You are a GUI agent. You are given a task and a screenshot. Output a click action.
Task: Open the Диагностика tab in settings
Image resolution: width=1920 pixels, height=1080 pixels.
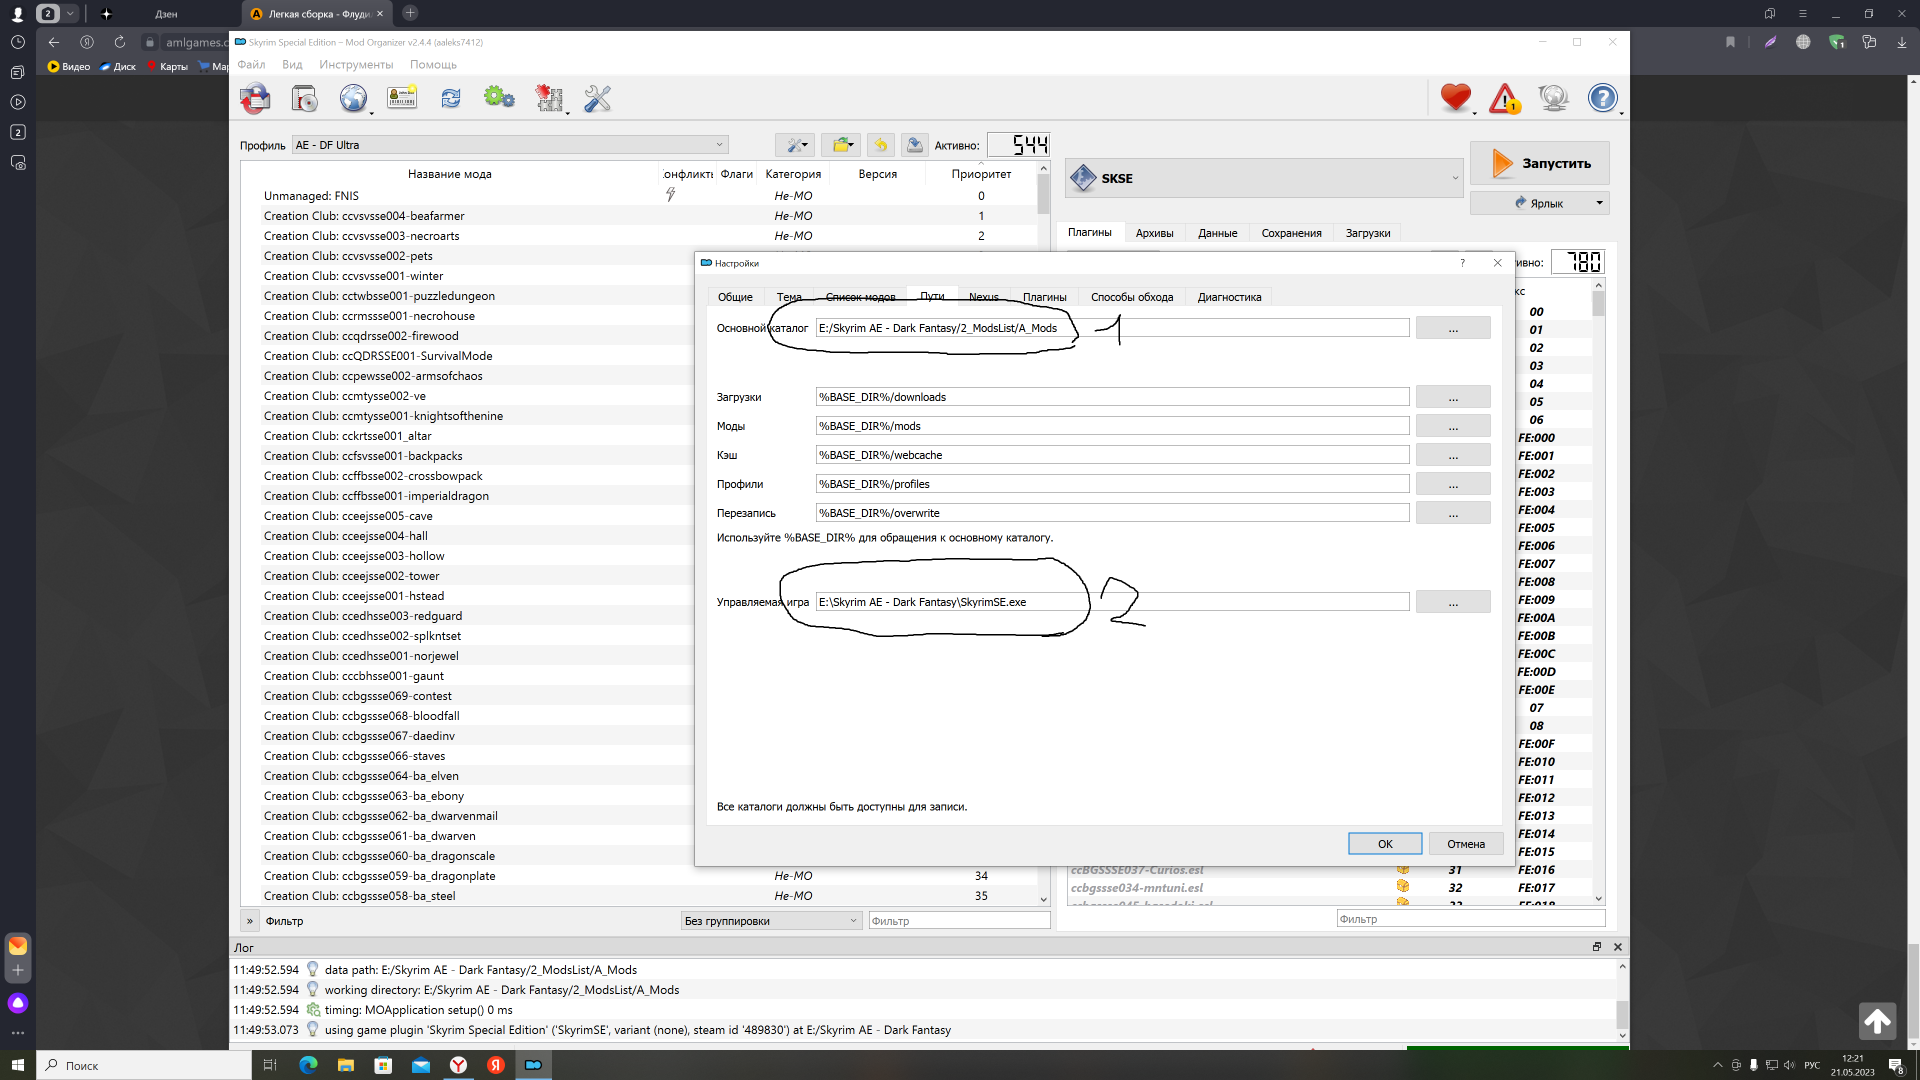(1229, 297)
